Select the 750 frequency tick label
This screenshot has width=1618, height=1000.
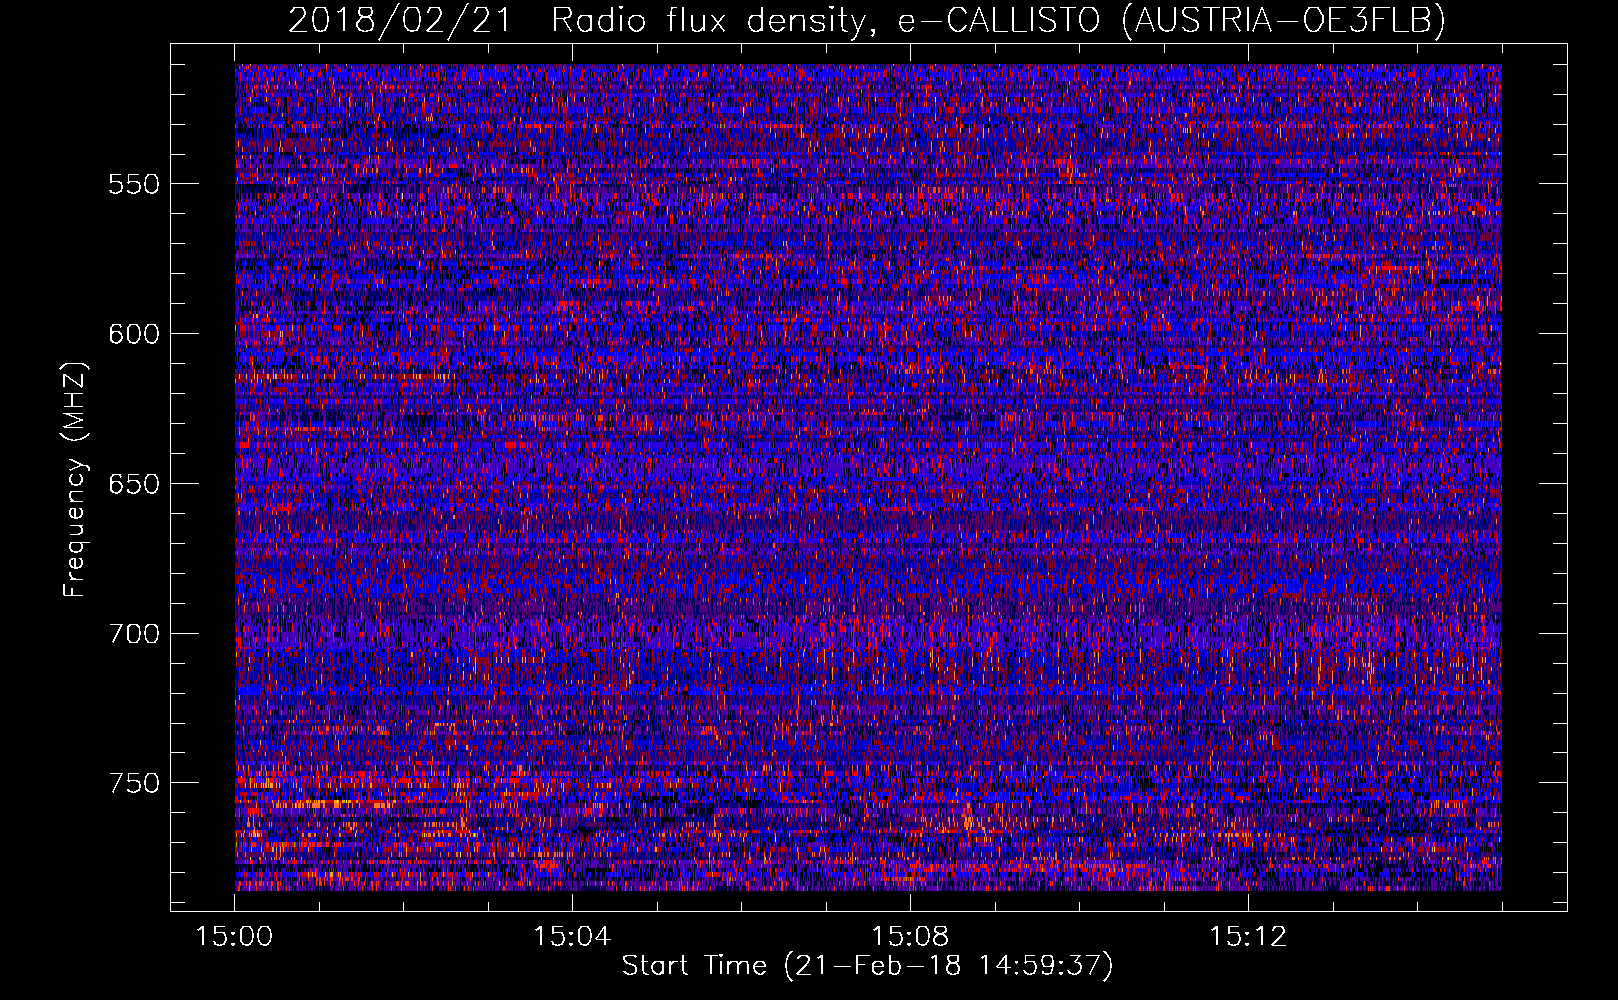click(x=134, y=783)
